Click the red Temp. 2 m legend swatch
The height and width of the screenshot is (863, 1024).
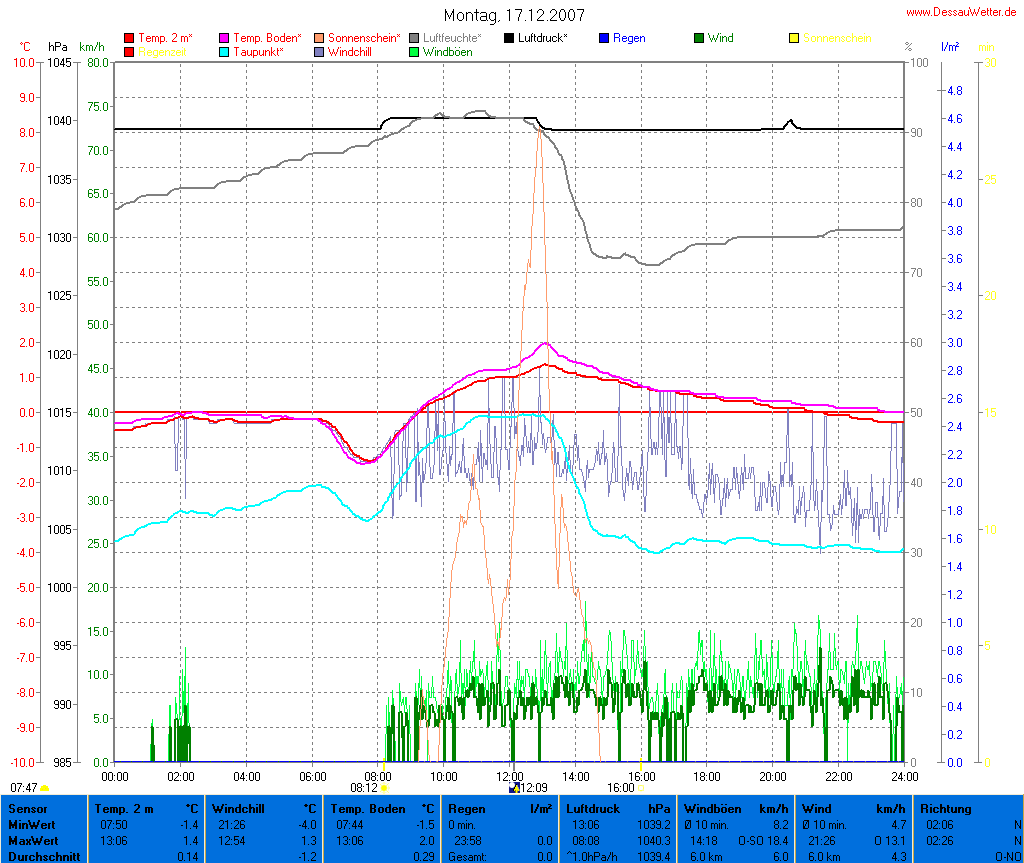[x=130, y=38]
